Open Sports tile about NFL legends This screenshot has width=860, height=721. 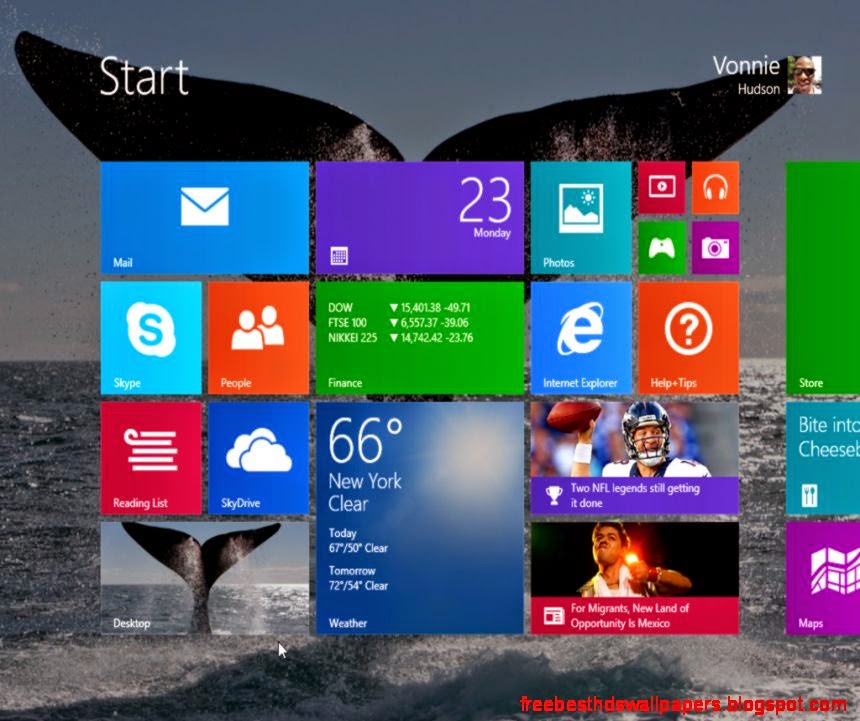635,458
